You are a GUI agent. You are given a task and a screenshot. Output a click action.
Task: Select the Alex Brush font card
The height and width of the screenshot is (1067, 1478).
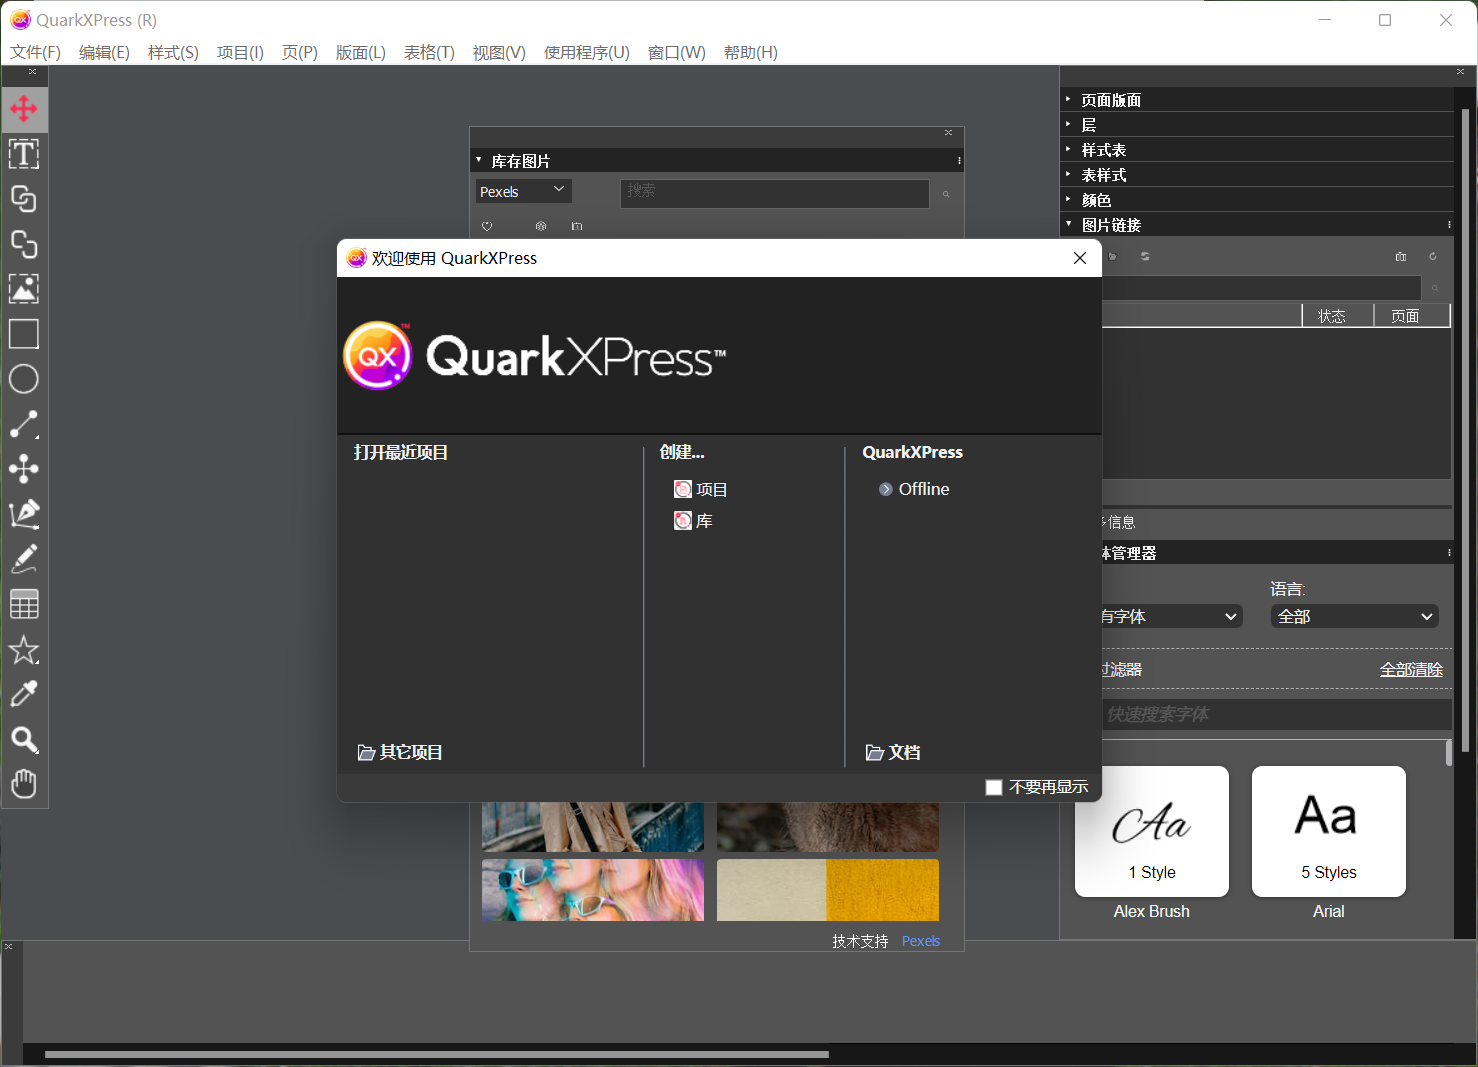click(x=1152, y=832)
